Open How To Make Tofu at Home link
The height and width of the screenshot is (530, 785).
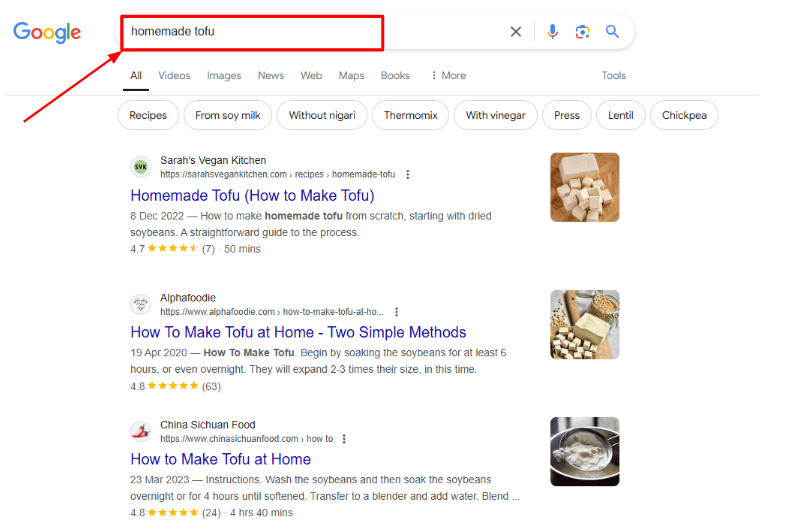pos(298,332)
